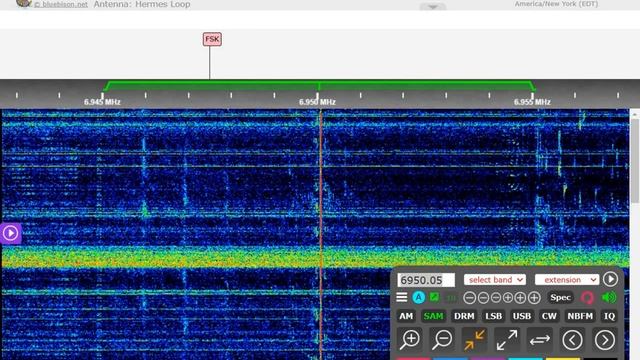Open the bluebison.net link

(x=61, y=4)
